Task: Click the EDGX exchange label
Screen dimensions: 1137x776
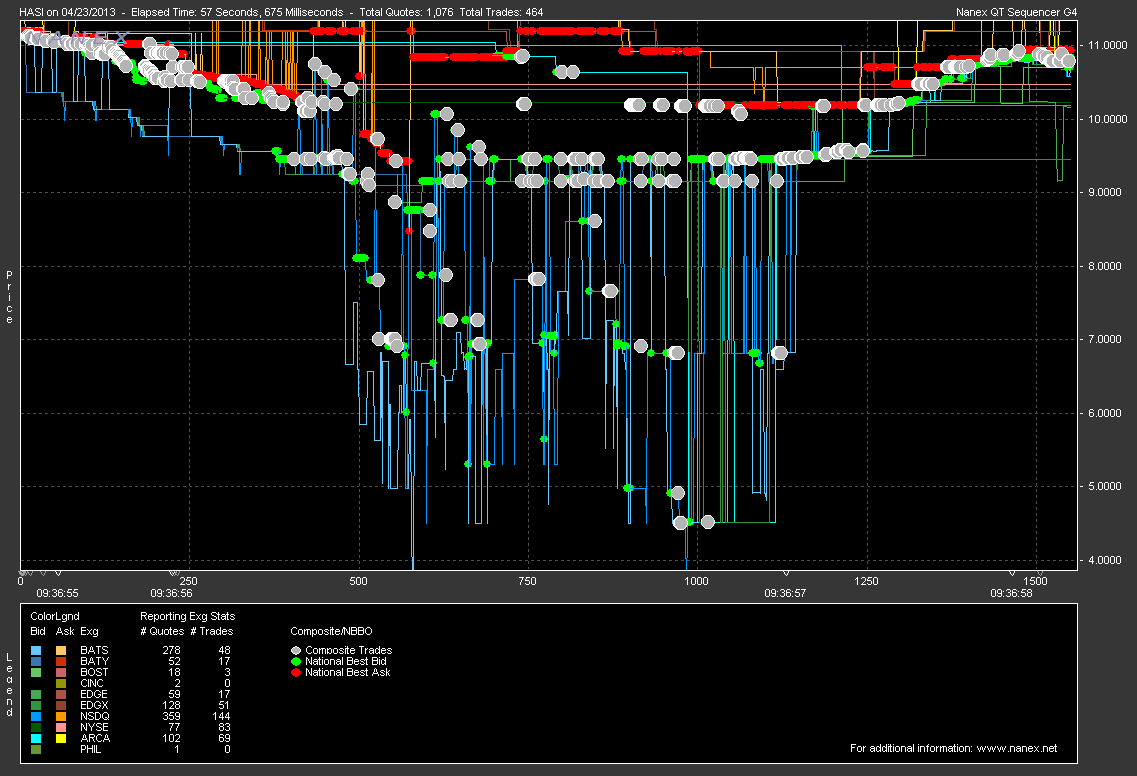Action: (x=94, y=705)
